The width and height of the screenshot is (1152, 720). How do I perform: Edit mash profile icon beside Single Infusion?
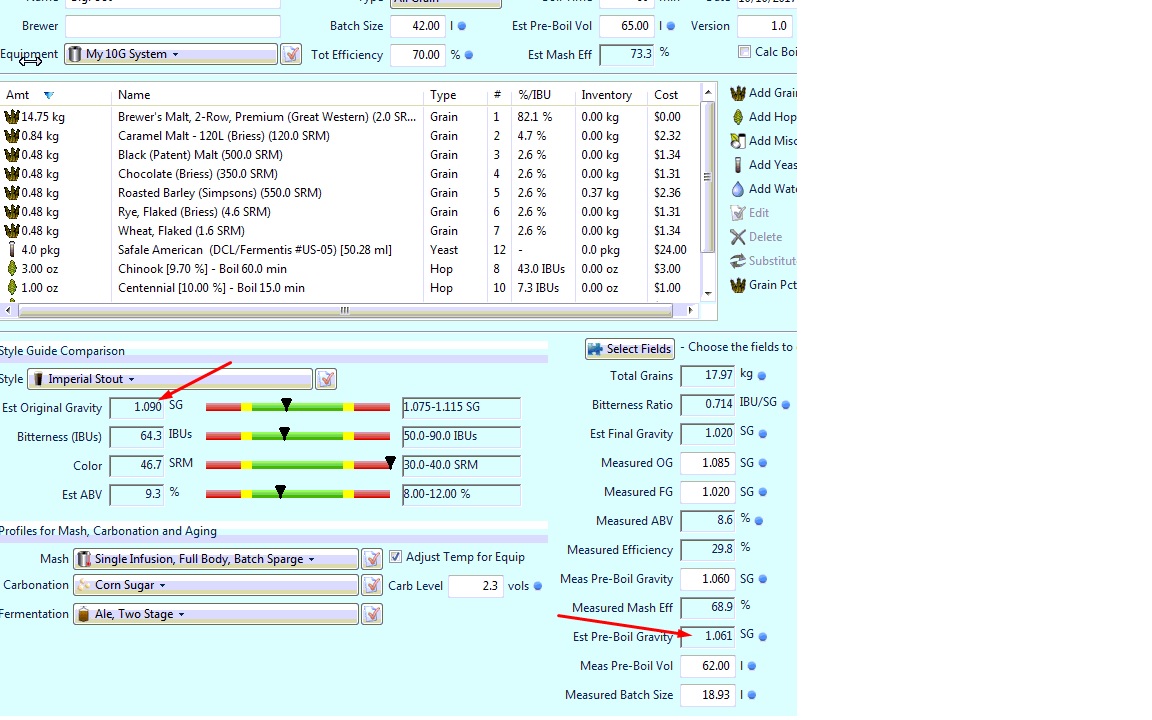point(372,559)
